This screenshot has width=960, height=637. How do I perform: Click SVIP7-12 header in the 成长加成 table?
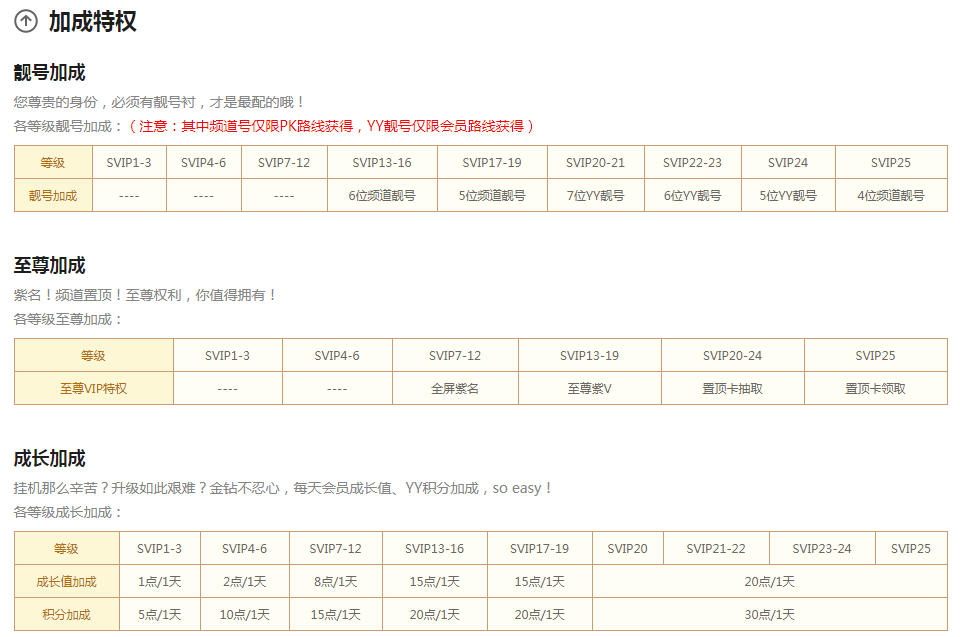tap(336, 548)
